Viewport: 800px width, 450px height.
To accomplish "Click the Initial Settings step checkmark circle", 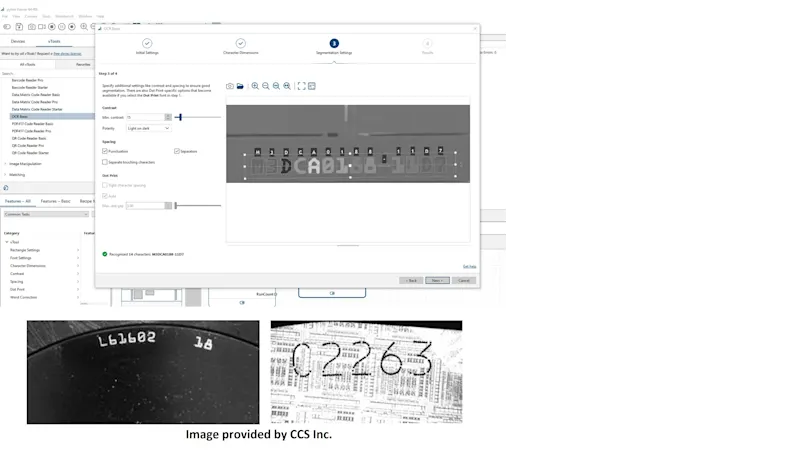I will point(147,44).
